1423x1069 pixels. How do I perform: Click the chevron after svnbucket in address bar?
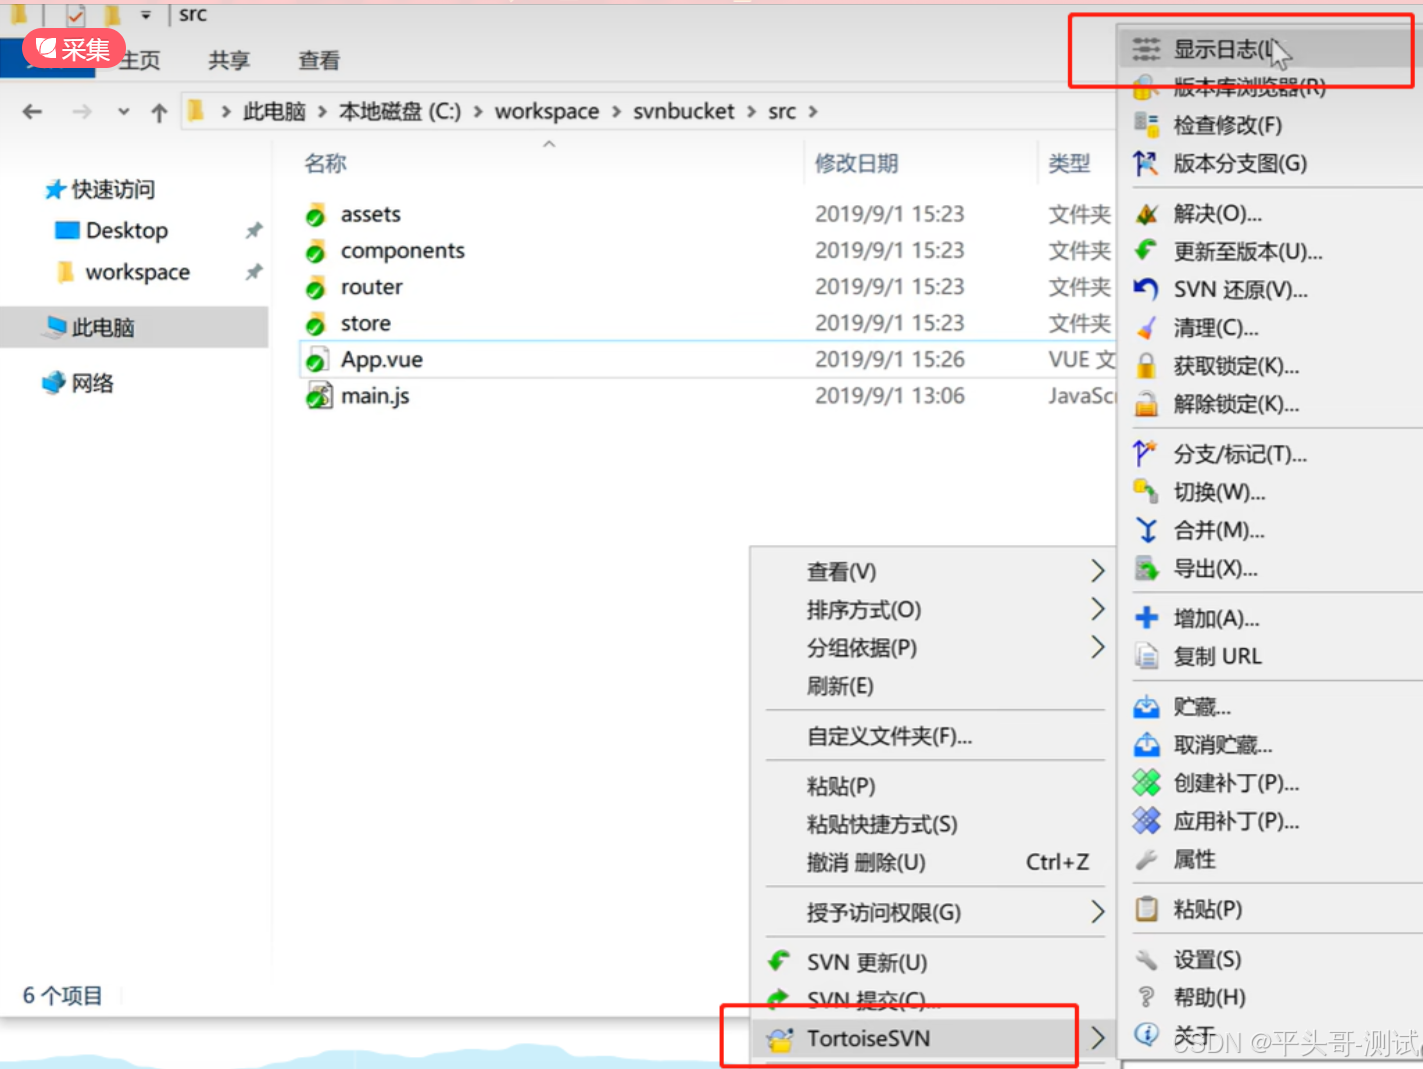751,111
